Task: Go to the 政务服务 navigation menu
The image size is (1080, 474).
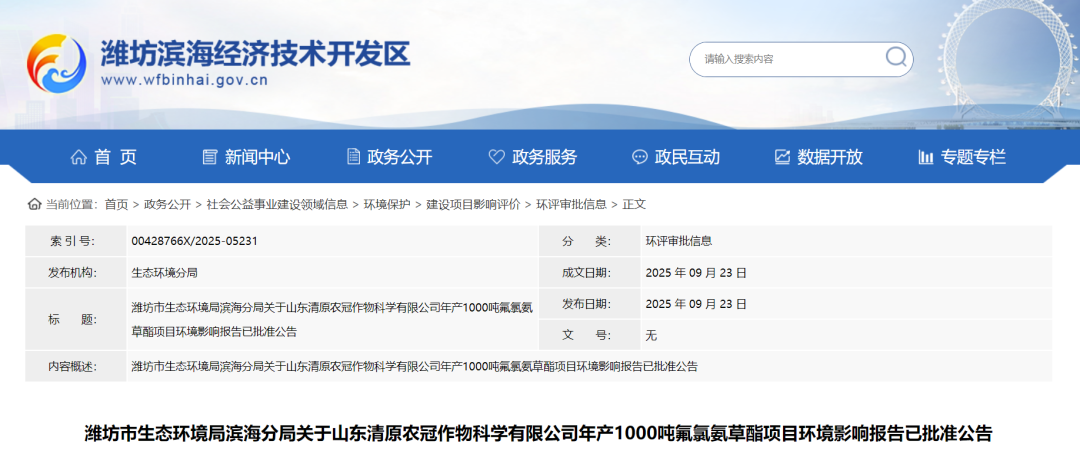Action: [544, 157]
